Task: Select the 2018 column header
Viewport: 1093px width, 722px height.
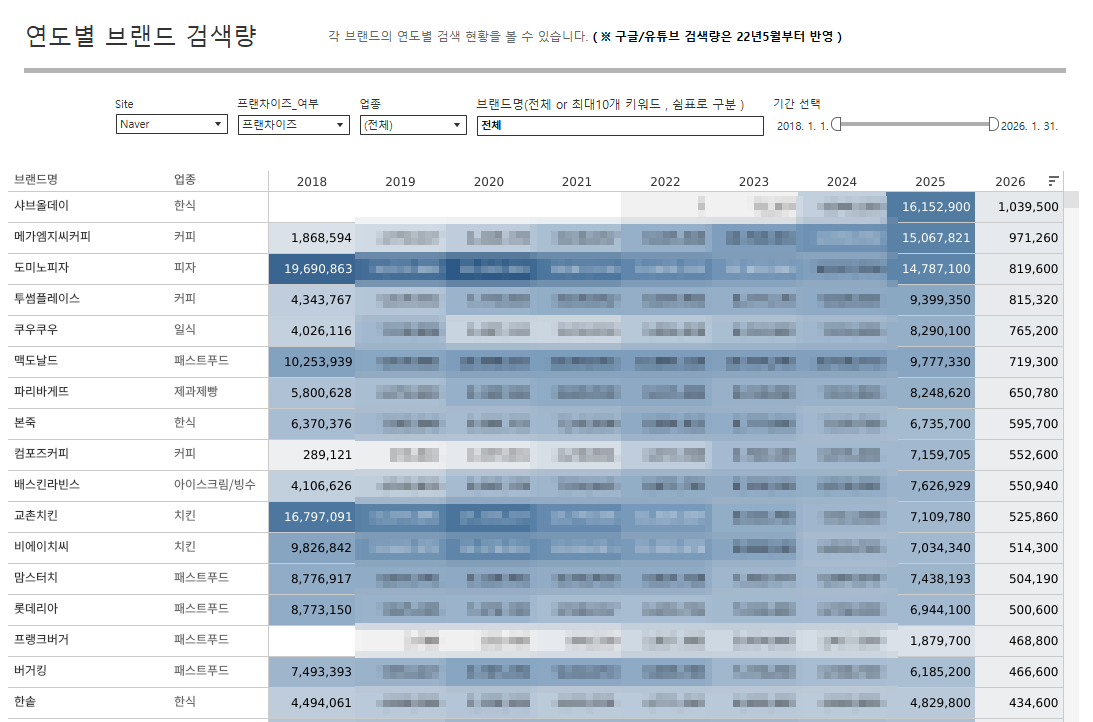Action: point(312,182)
